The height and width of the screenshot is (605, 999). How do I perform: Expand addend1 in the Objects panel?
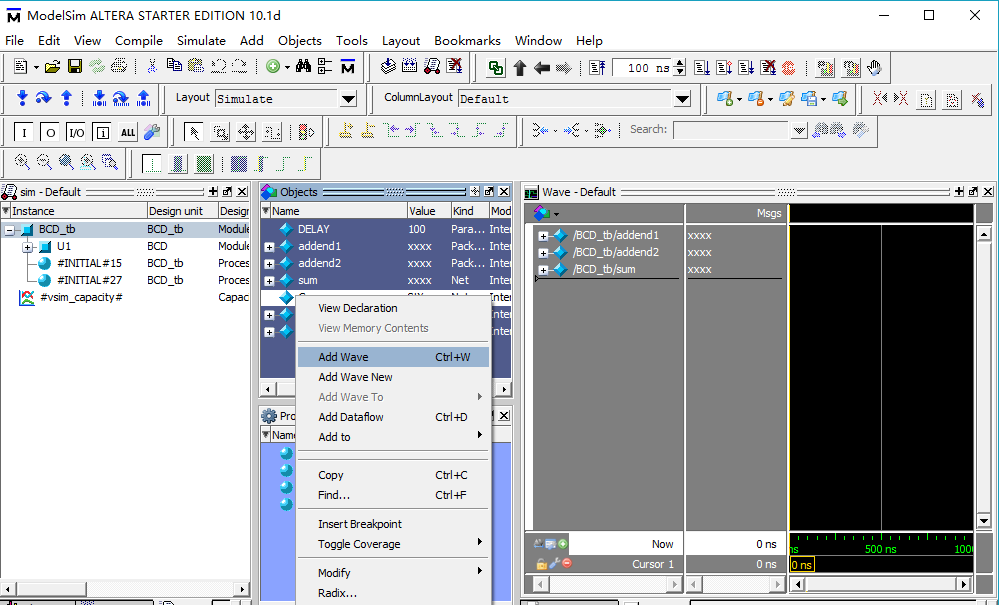(x=270, y=247)
